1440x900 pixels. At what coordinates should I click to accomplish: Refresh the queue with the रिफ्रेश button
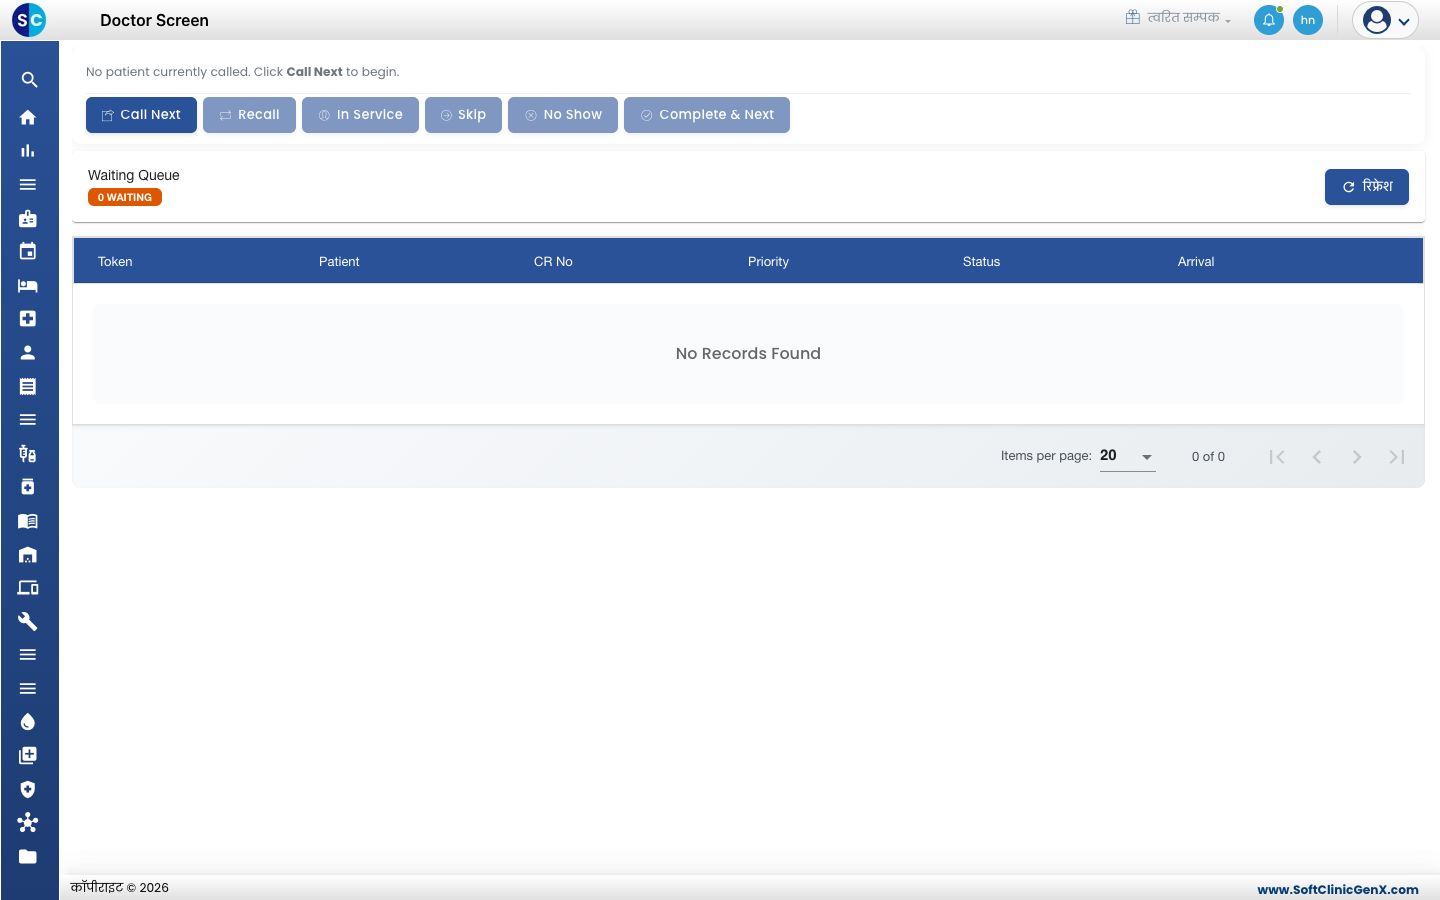(1367, 187)
